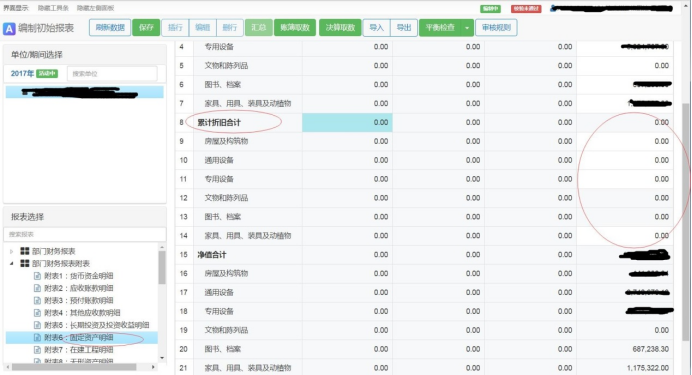
Task: Click the 账簿取数 button
Action: (295, 28)
